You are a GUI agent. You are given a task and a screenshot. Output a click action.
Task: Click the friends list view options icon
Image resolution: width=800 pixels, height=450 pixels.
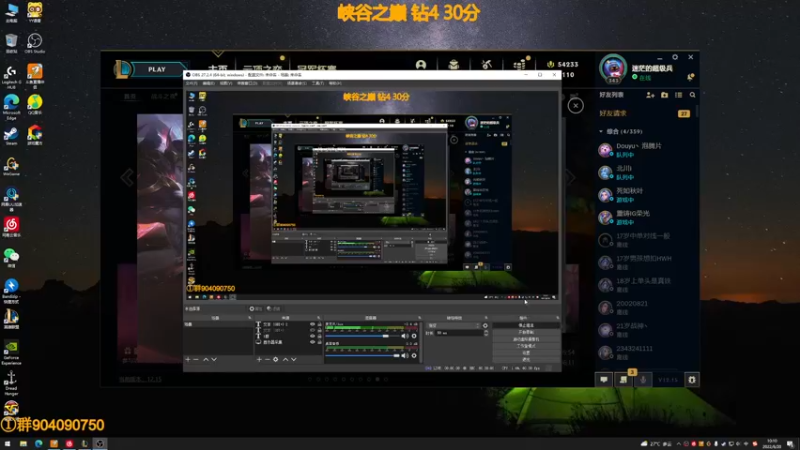pyautogui.click(x=679, y=95)
